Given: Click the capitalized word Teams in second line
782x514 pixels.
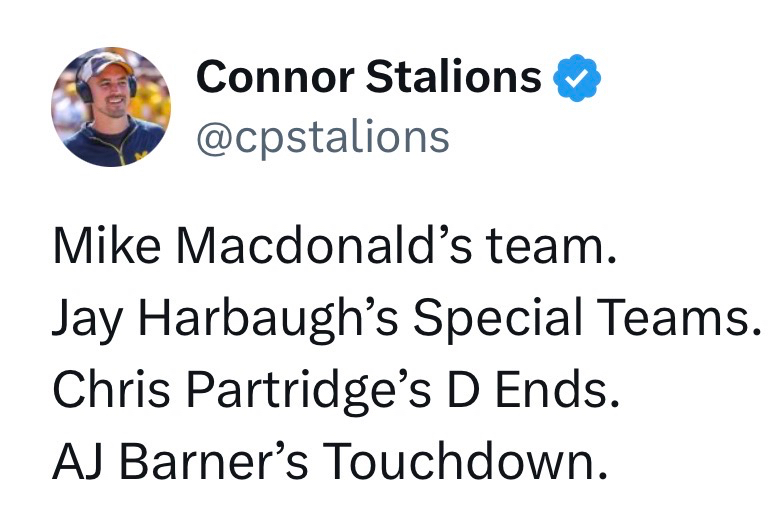Looking at the screenshot, I should [678, 319].
